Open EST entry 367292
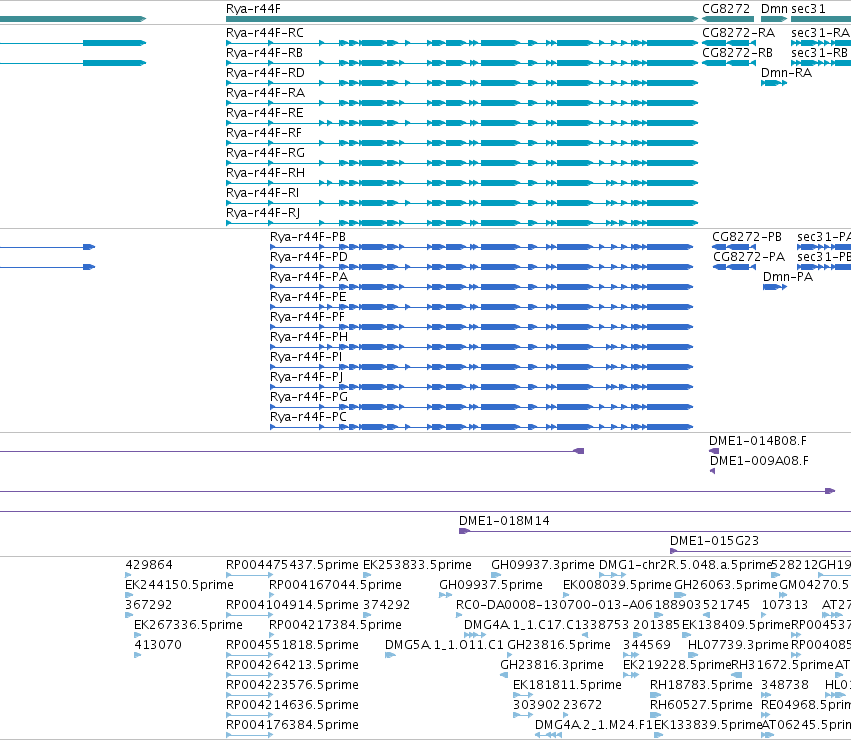Image resolution: width=851 pixels, height=740 pixels. tap(149, 605)
